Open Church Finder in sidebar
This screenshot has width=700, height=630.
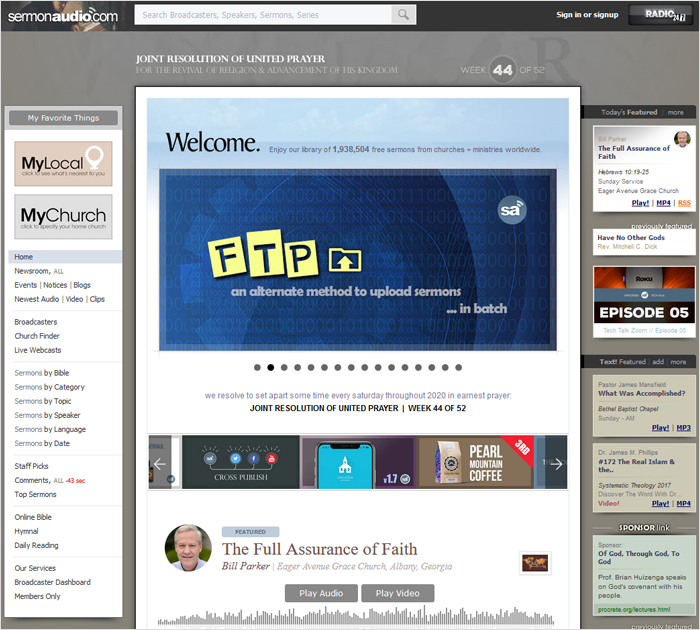37,336
